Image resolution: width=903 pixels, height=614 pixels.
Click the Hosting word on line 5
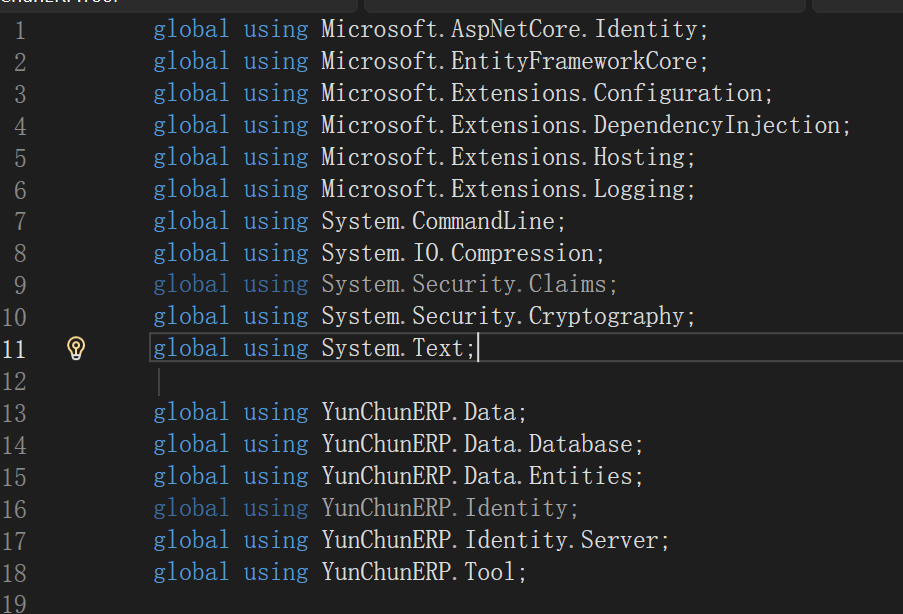[x=639, y=157]
